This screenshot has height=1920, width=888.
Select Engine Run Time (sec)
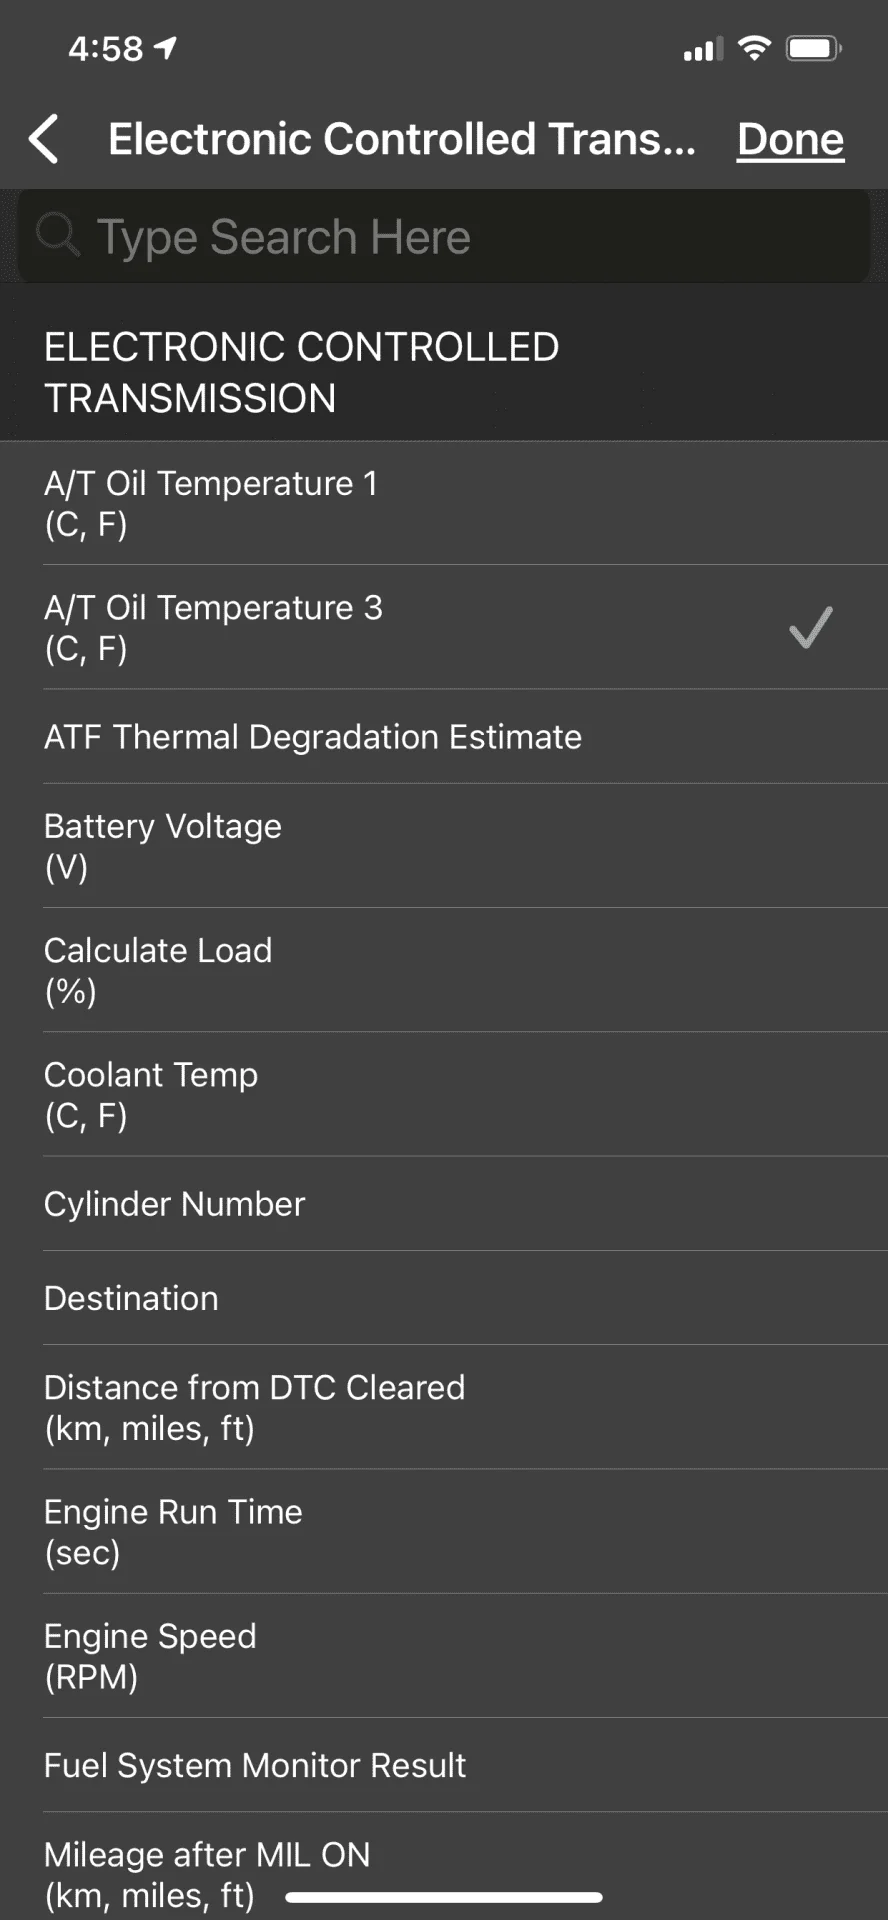click(444, 1531)
